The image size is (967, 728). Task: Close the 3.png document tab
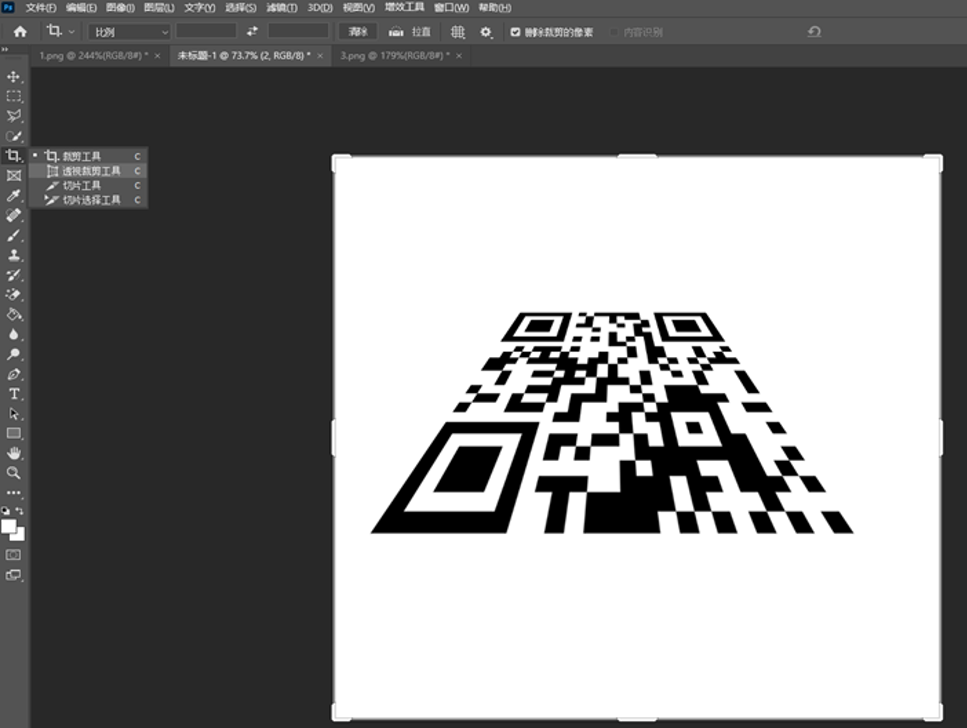459,56
